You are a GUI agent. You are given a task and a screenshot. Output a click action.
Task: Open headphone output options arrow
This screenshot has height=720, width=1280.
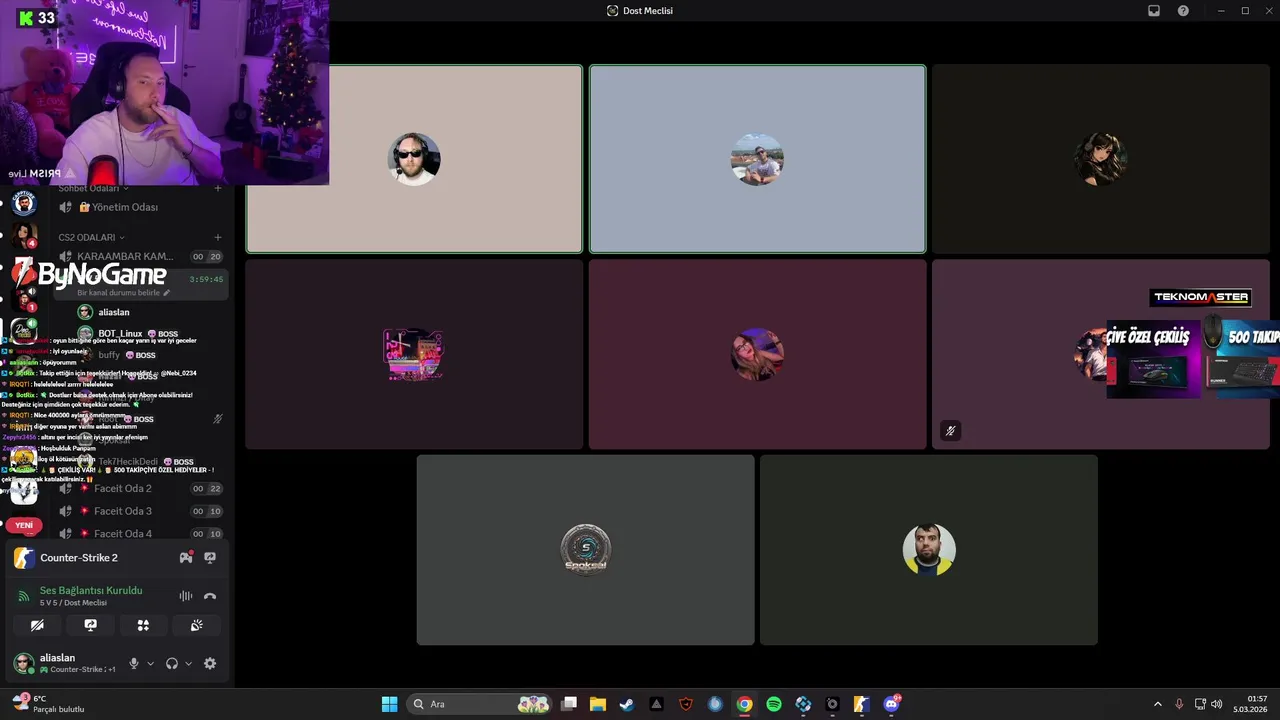[188, 663]
